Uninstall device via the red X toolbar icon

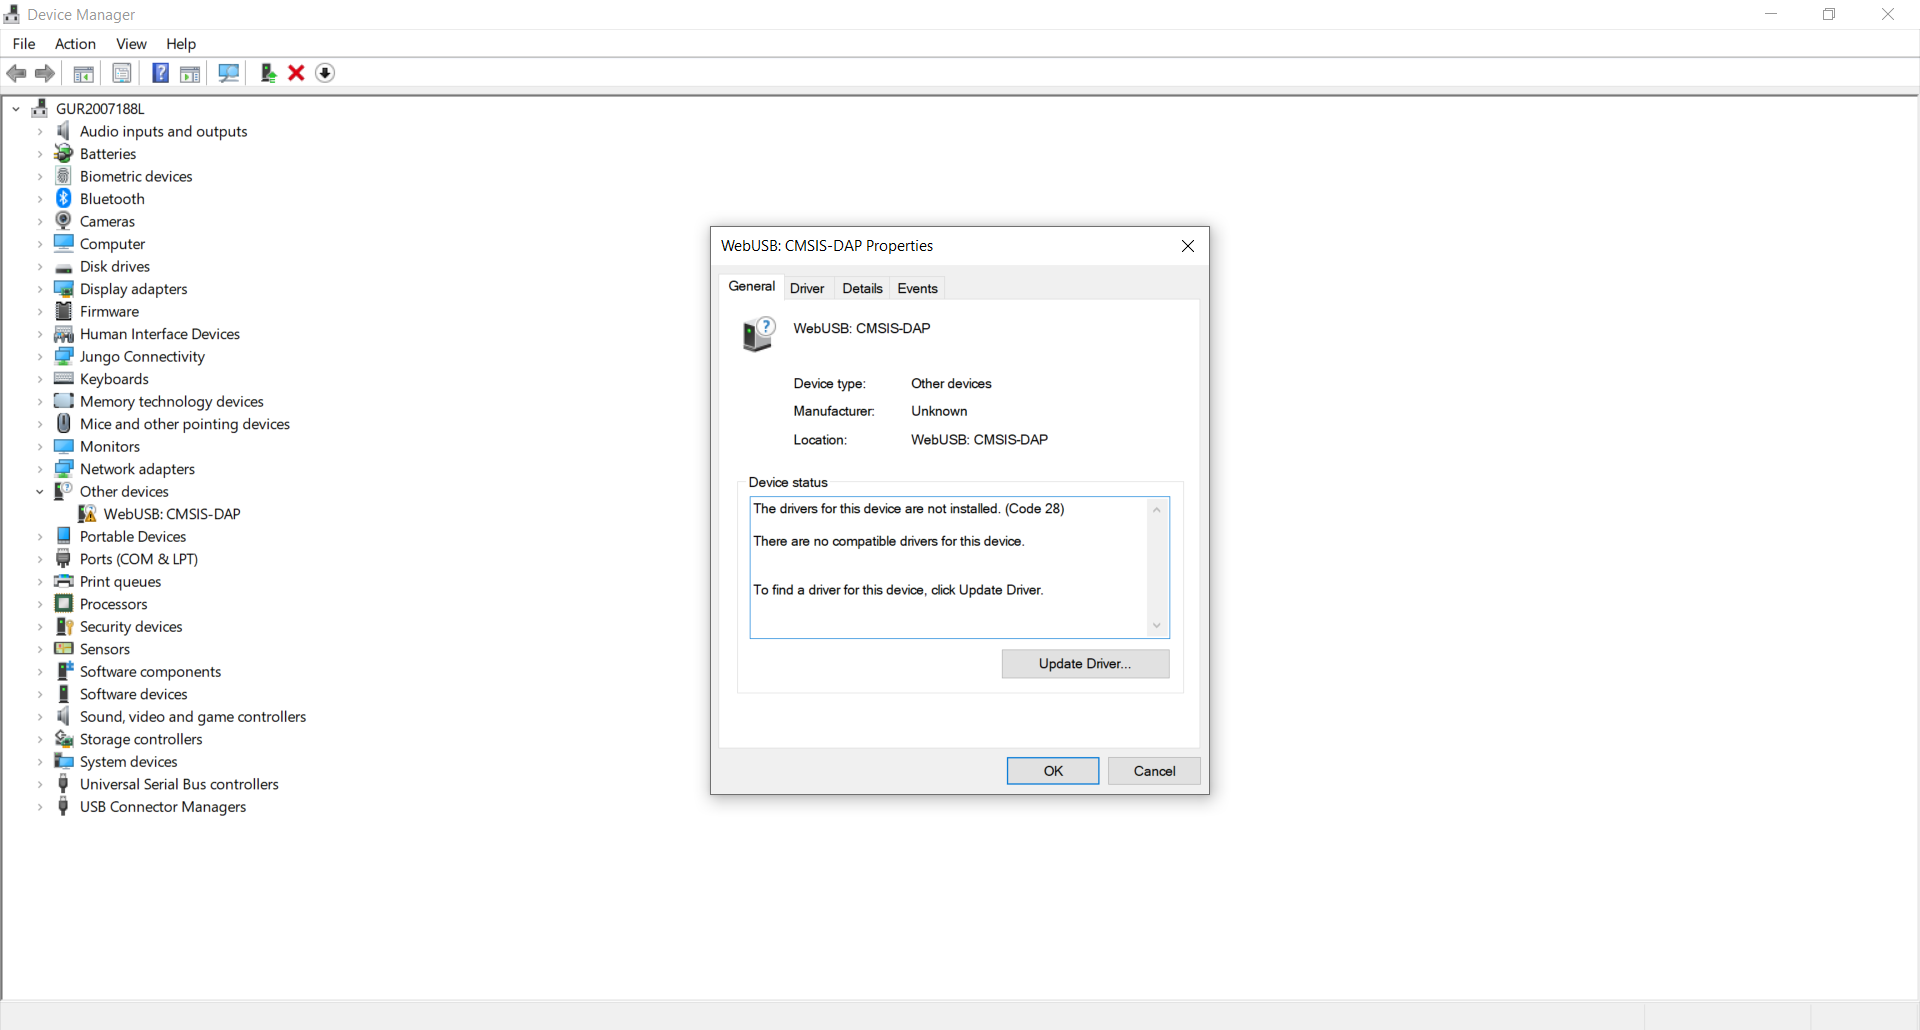(x=296, y=73)
